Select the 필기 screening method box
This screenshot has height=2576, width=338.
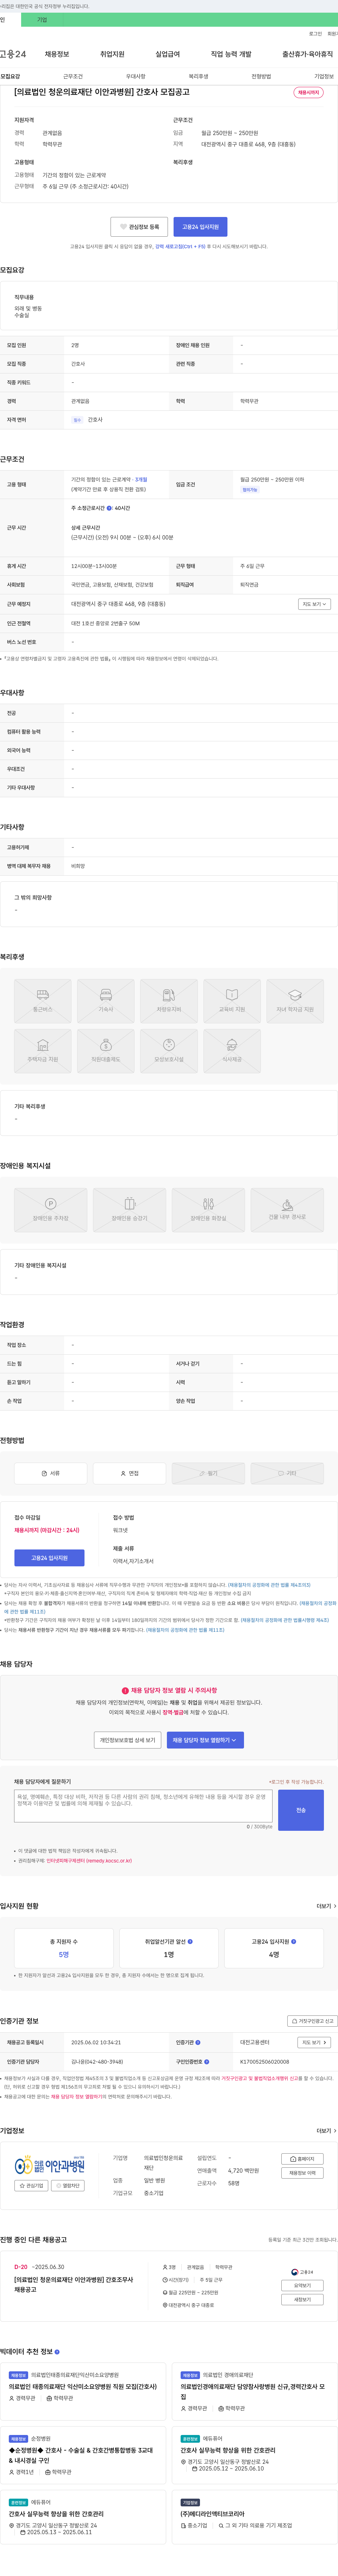tap(208, 1473)
